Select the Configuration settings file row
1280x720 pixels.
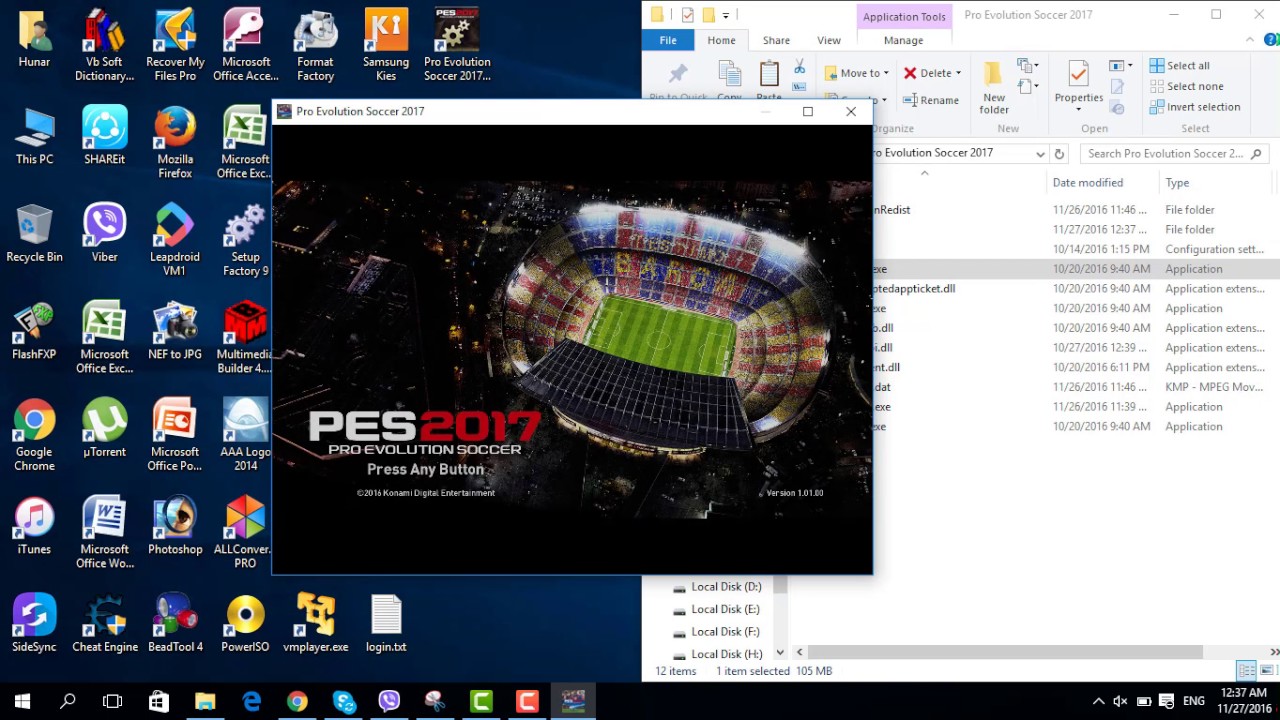(1075, 249)
